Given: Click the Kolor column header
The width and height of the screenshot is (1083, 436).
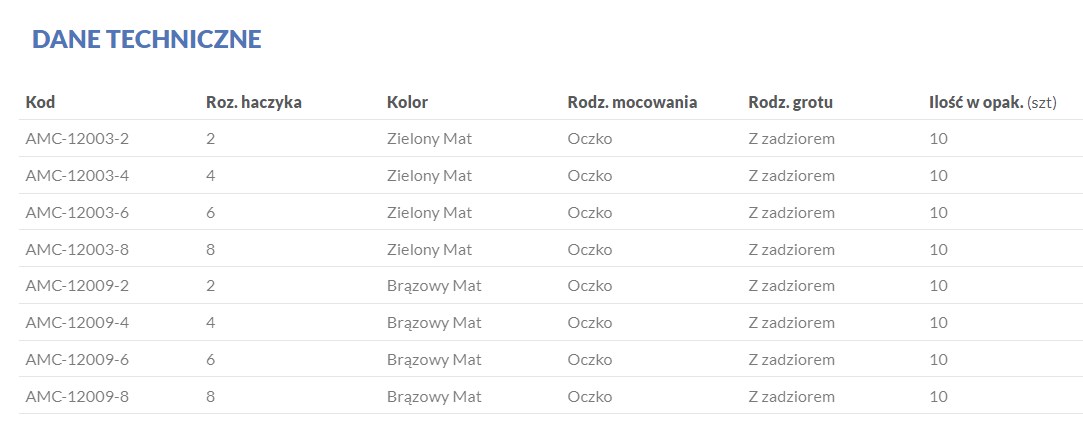Looking at the screenshot, I should (407, 102).
